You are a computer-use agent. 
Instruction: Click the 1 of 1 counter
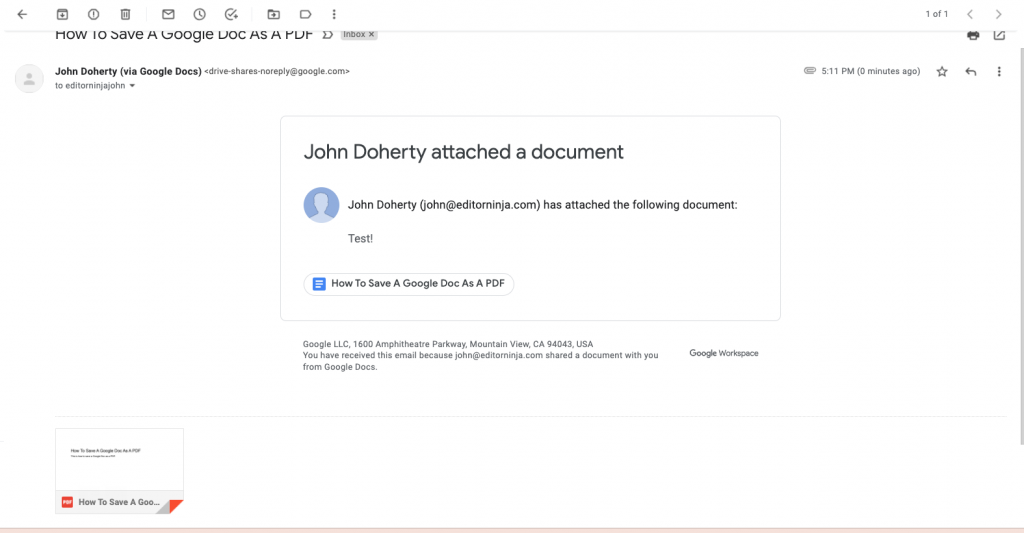936,14
